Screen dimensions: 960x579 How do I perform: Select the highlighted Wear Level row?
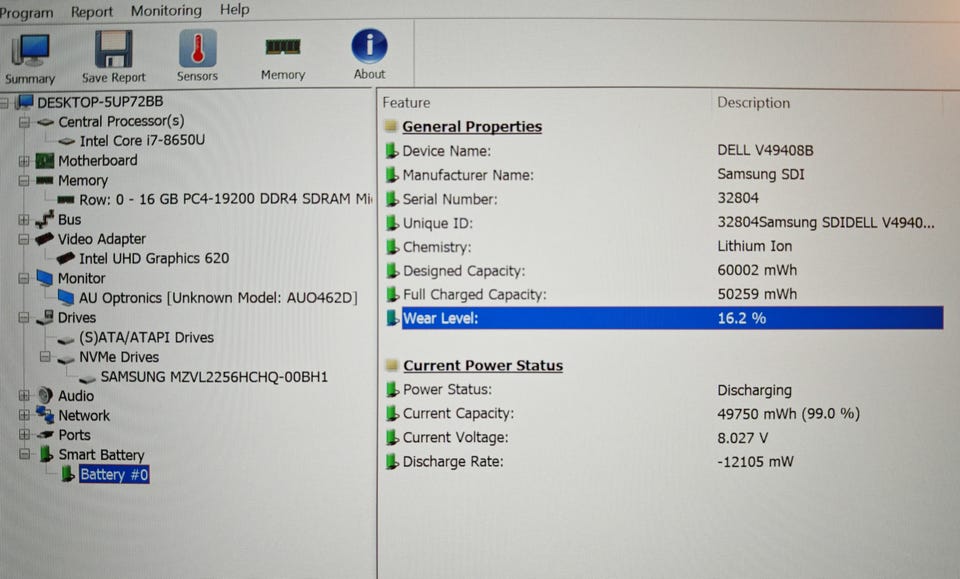(x=664, y=318)
